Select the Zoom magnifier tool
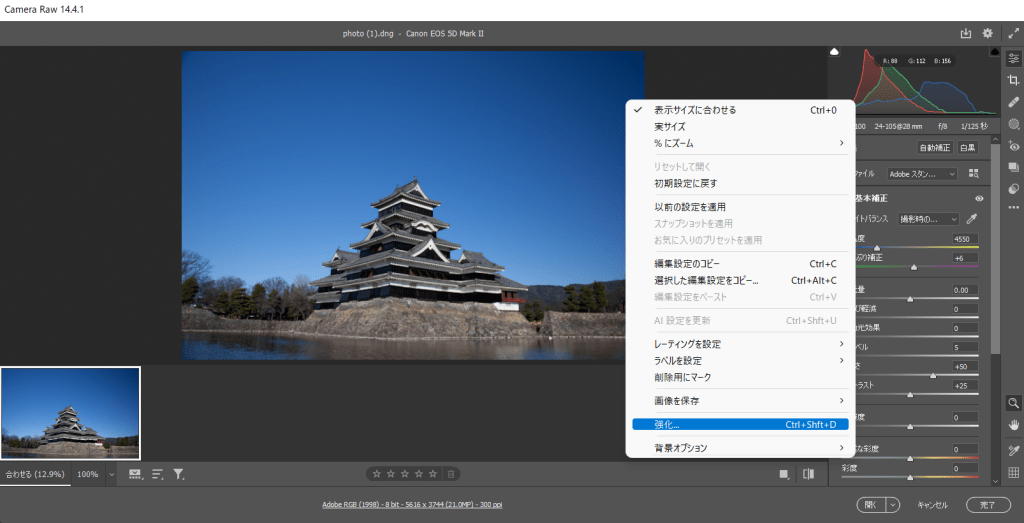The height and width of the screenshot is (523, 1024). coord(1013,403)
